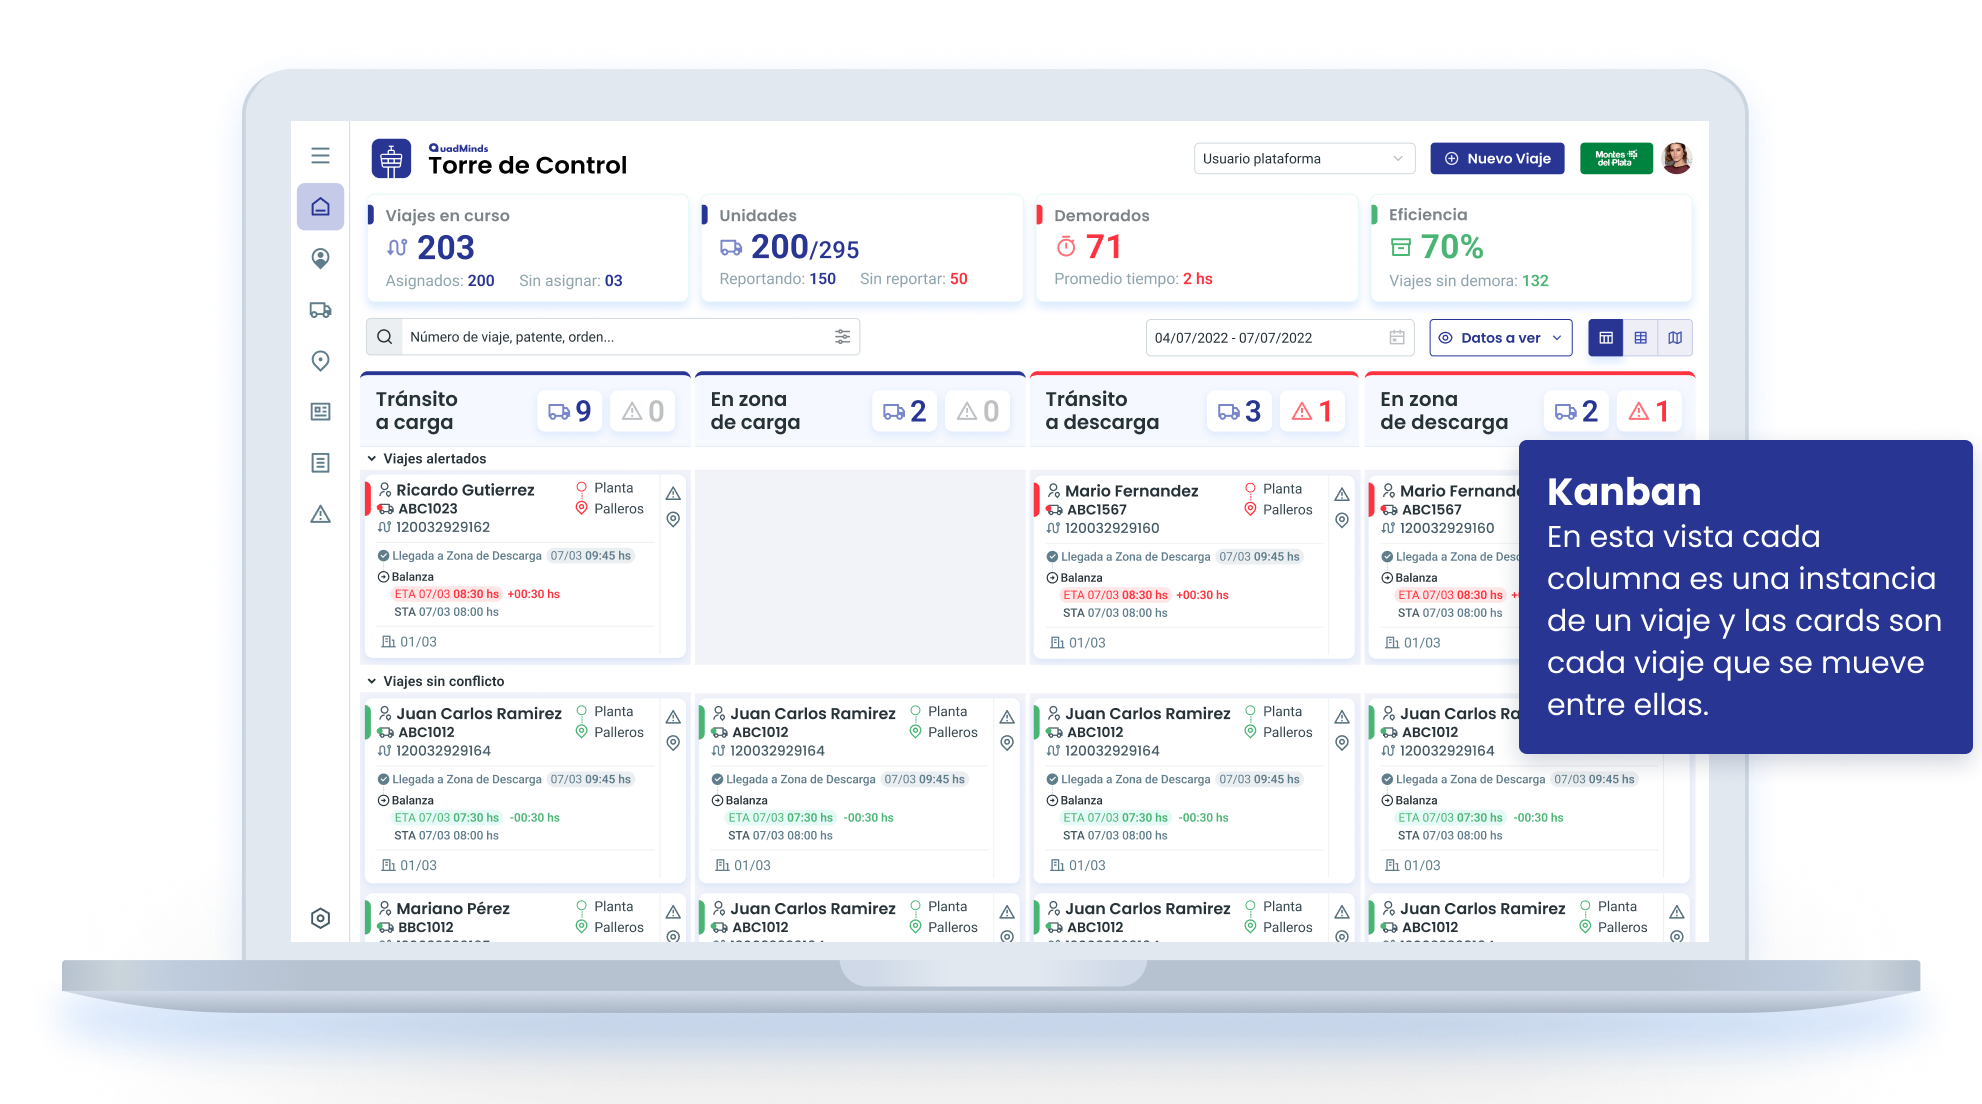Click truck count 3 in Tránsito a descarga
The width and height of the screenshot is (1982, 1104).
coord(1240,411)
